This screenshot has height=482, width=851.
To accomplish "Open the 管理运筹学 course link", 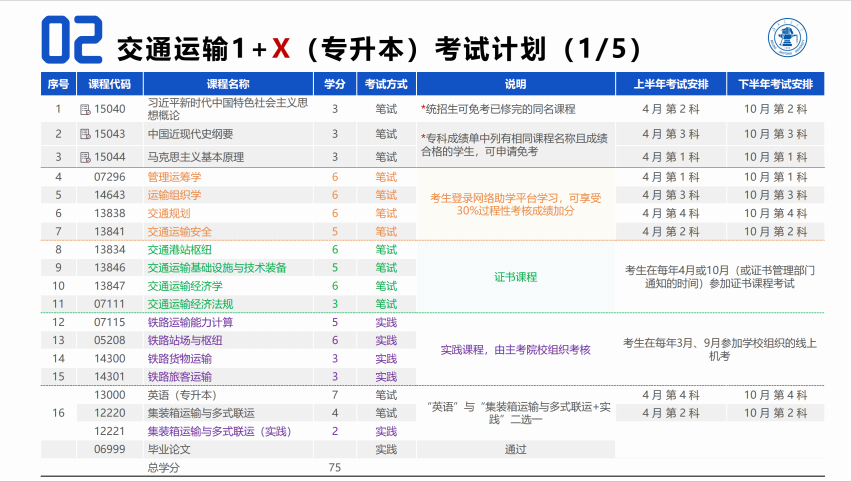I will click(x=174, y=177).
